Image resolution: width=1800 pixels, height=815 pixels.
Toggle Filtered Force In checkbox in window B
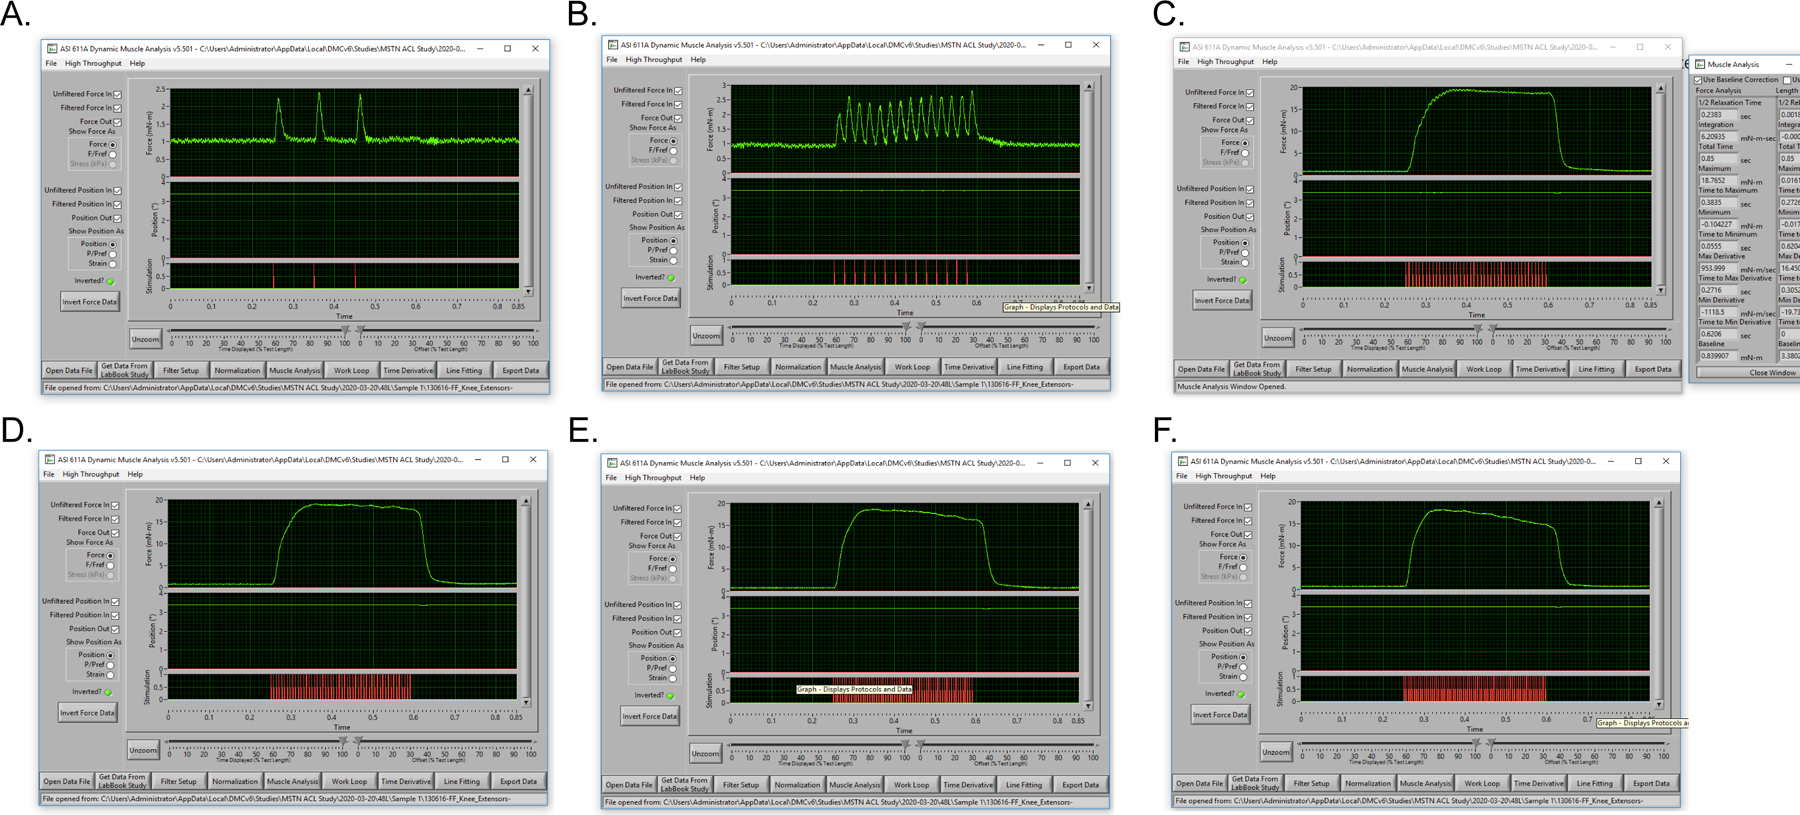678,104
